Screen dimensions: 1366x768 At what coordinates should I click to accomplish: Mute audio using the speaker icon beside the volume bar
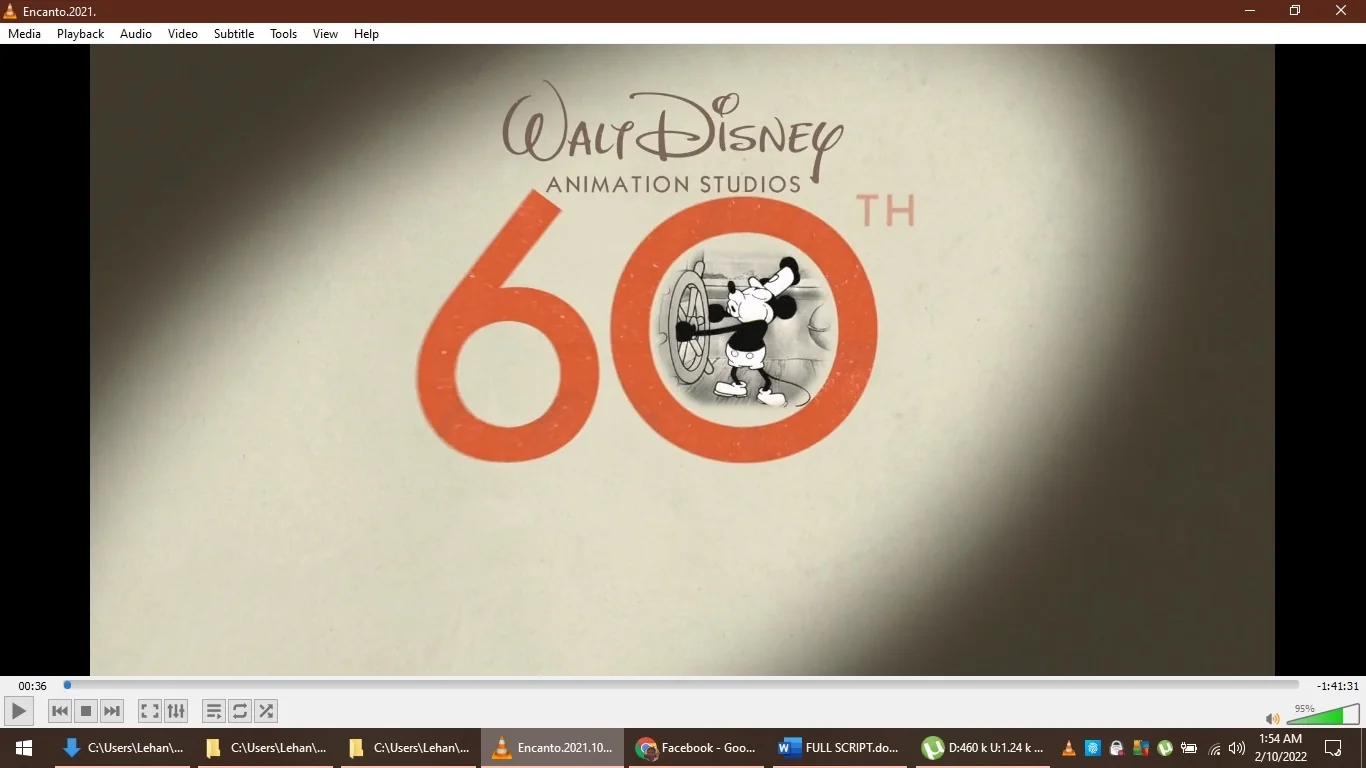[x=1272, y=718]
